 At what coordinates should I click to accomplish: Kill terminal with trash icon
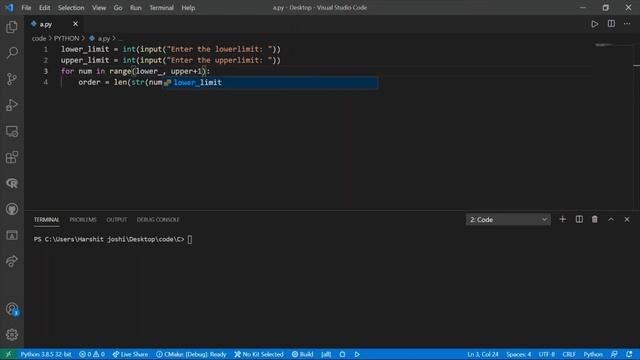[x=595, y=219]
